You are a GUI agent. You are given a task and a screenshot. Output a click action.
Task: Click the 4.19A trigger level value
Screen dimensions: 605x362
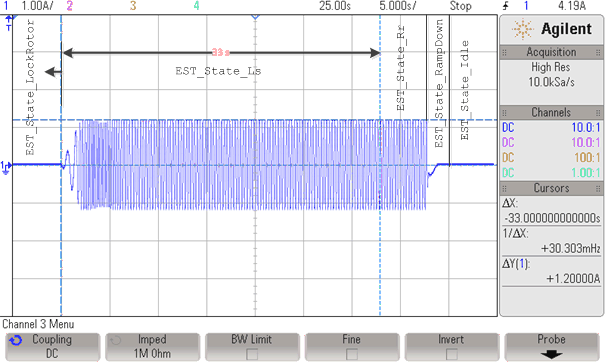coord(572,6)
